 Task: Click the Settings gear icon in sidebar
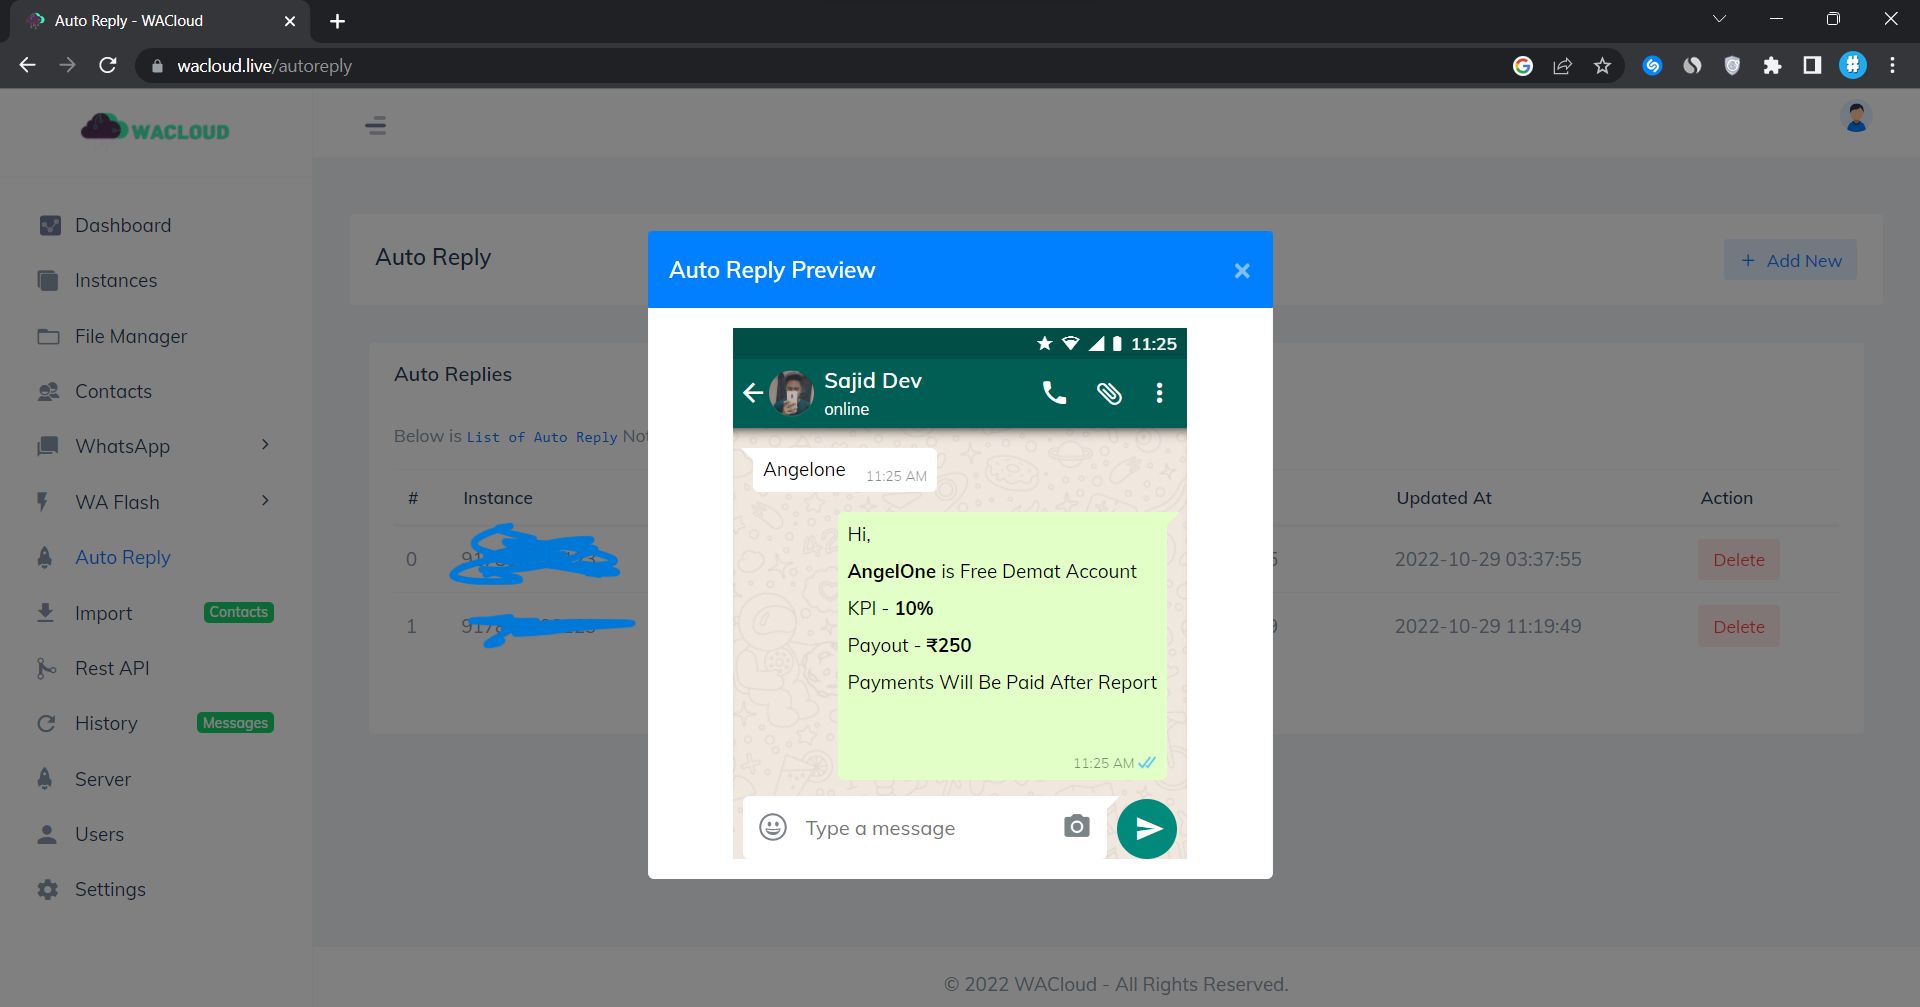[47, 889]
